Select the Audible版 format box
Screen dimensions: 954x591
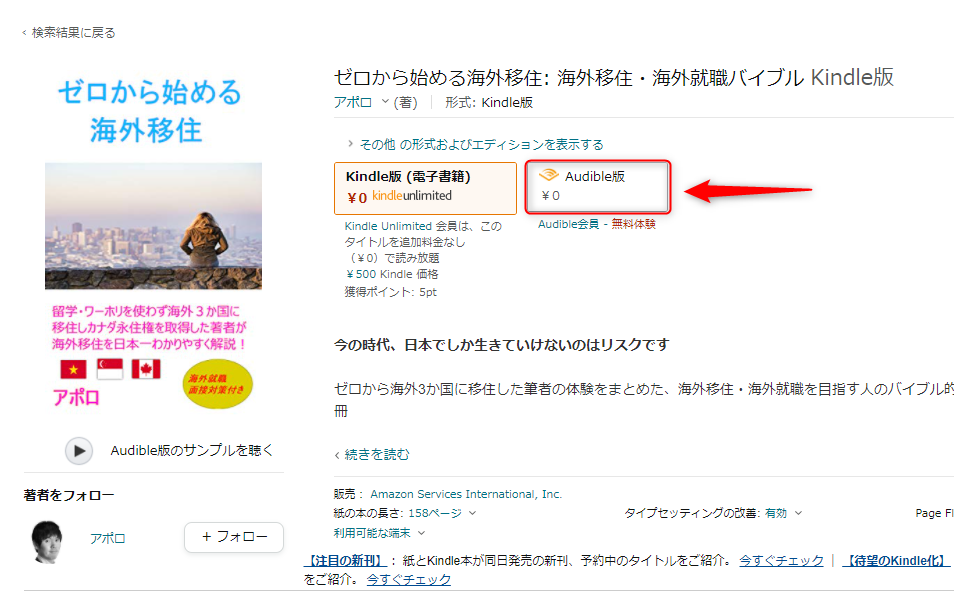[598, 187]
